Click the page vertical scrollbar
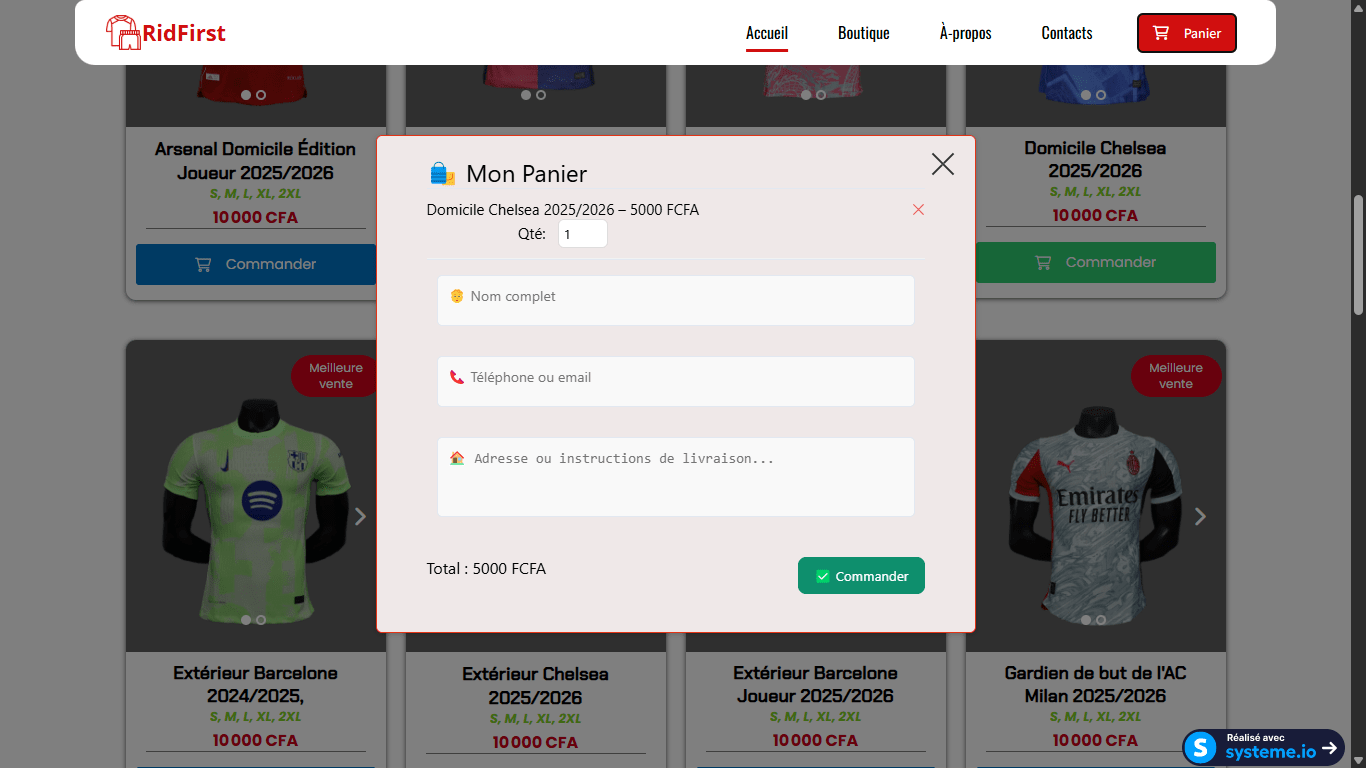This screenshot has height=768, width=1366. 1358,256
